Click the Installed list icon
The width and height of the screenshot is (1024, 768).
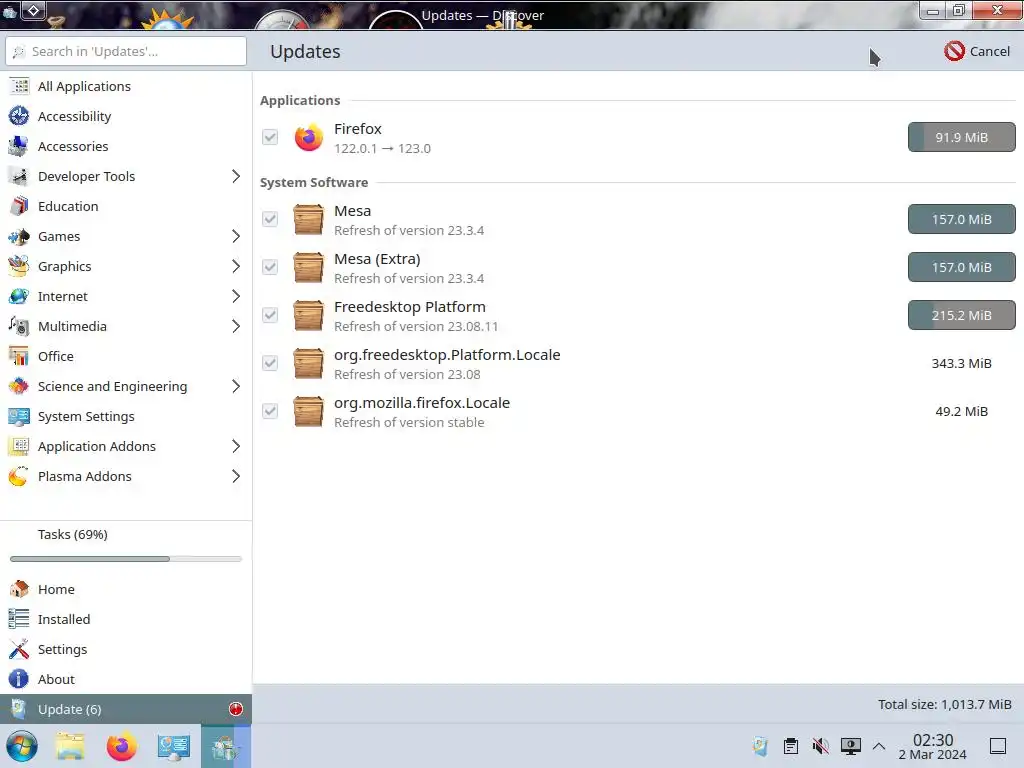coord(19,619)
